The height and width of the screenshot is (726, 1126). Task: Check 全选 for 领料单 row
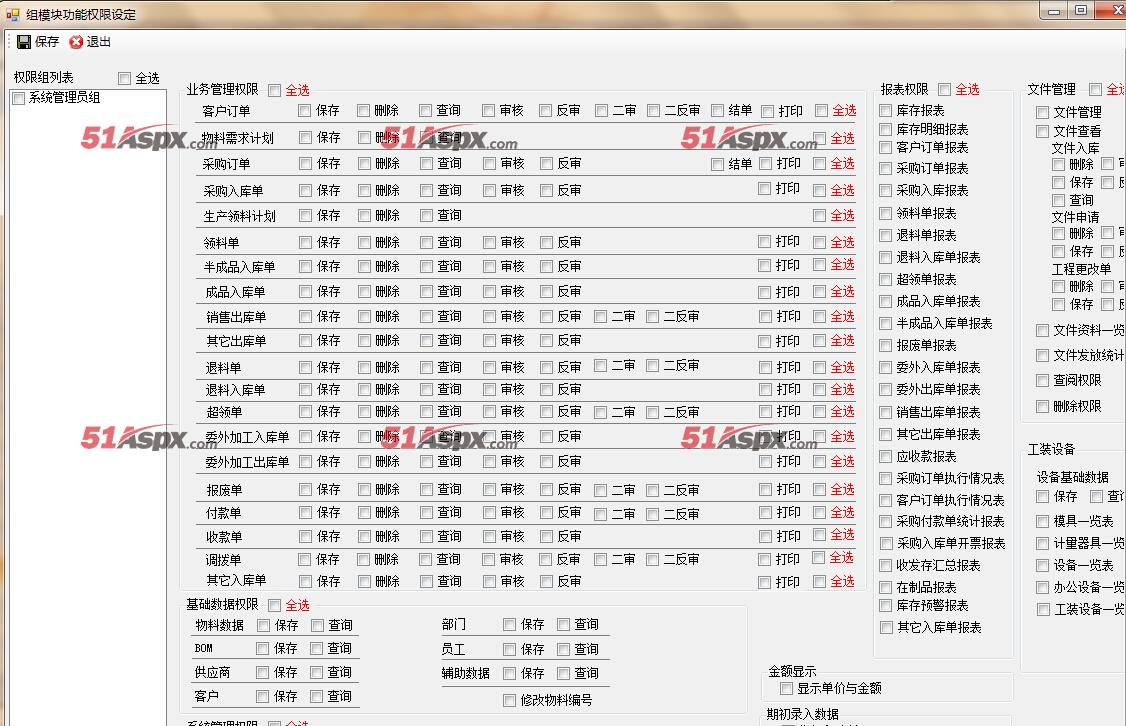point(819,243)
